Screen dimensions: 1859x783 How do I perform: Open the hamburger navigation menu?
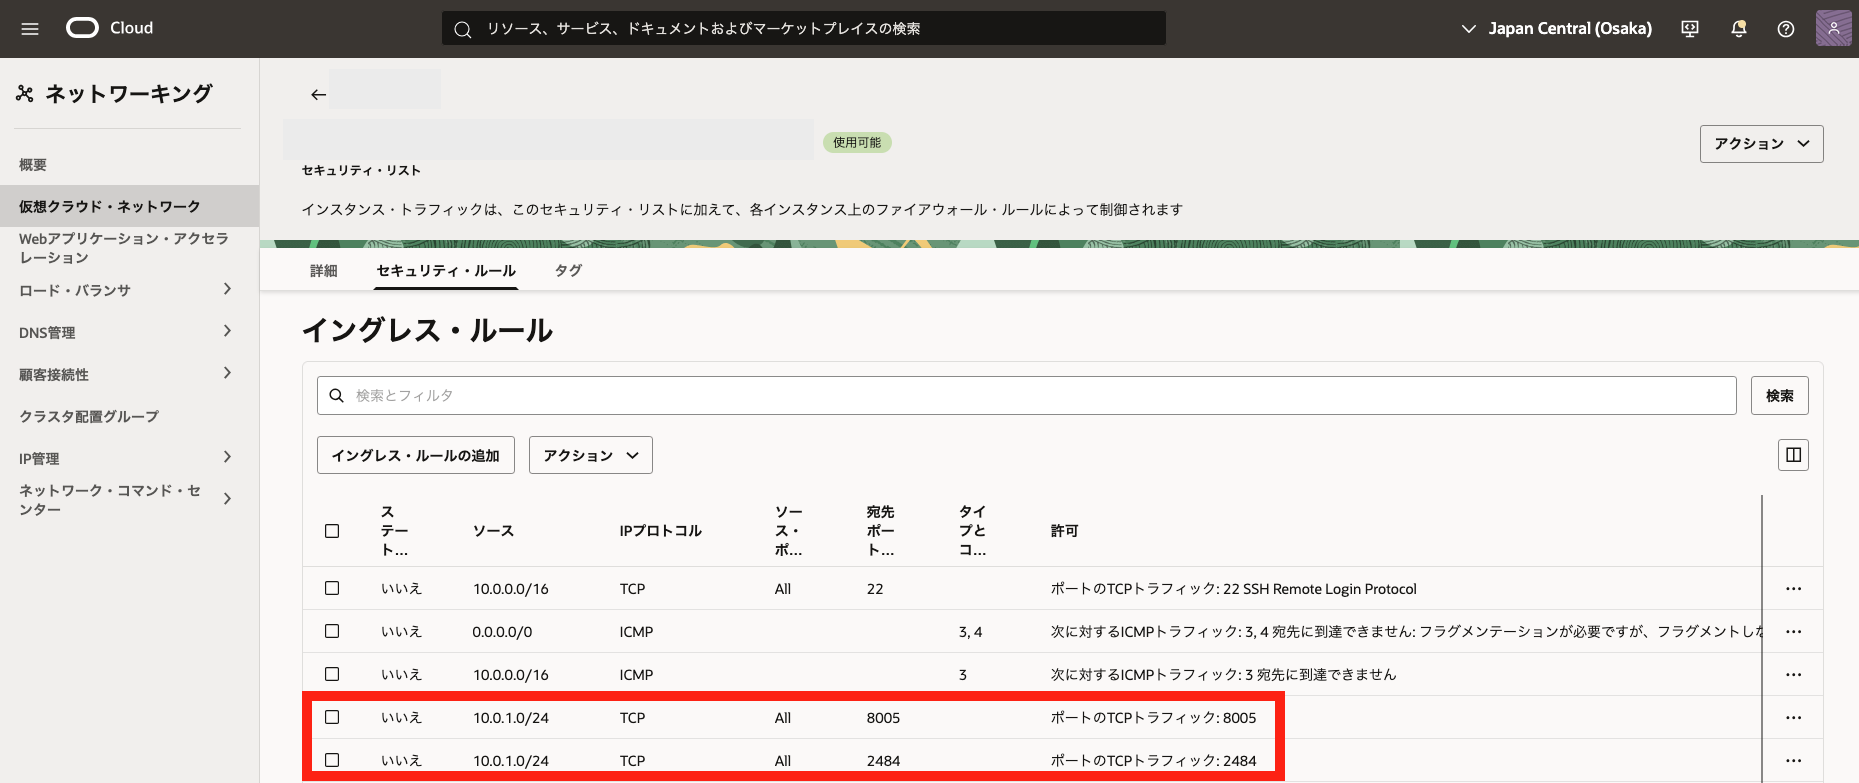tap(30, 29)
